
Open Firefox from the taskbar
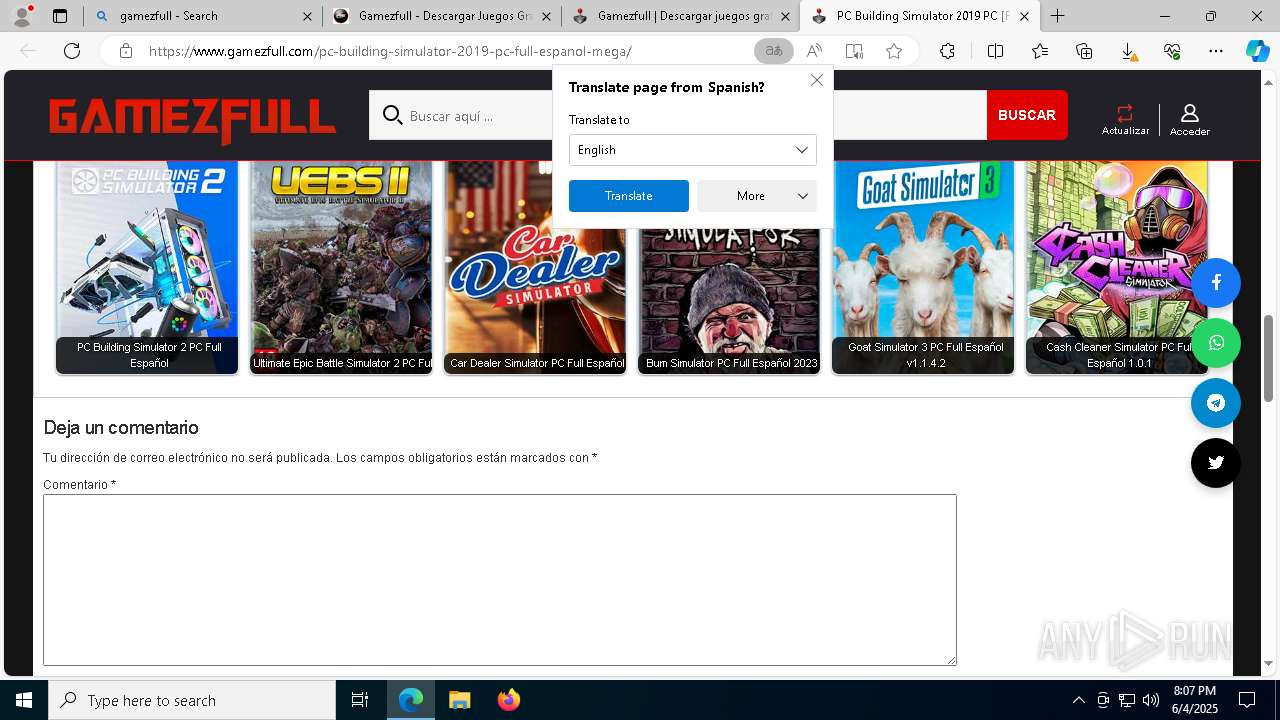coord(508,700)
